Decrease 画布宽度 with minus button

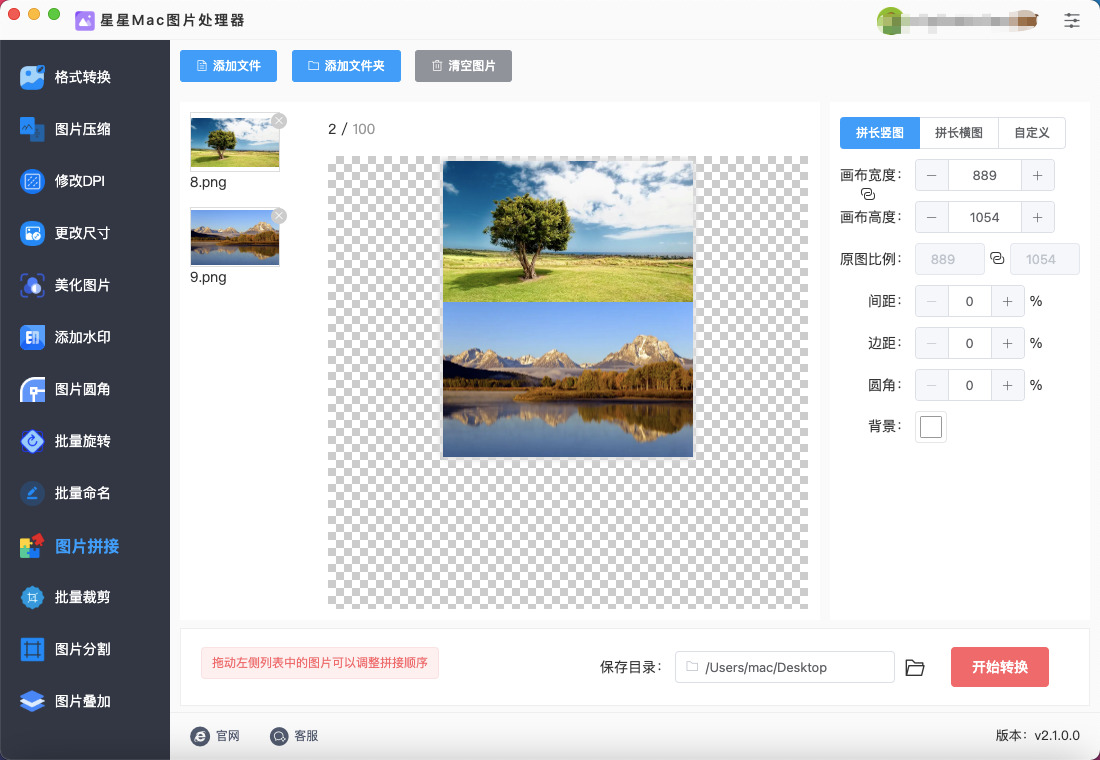[932, 175]
